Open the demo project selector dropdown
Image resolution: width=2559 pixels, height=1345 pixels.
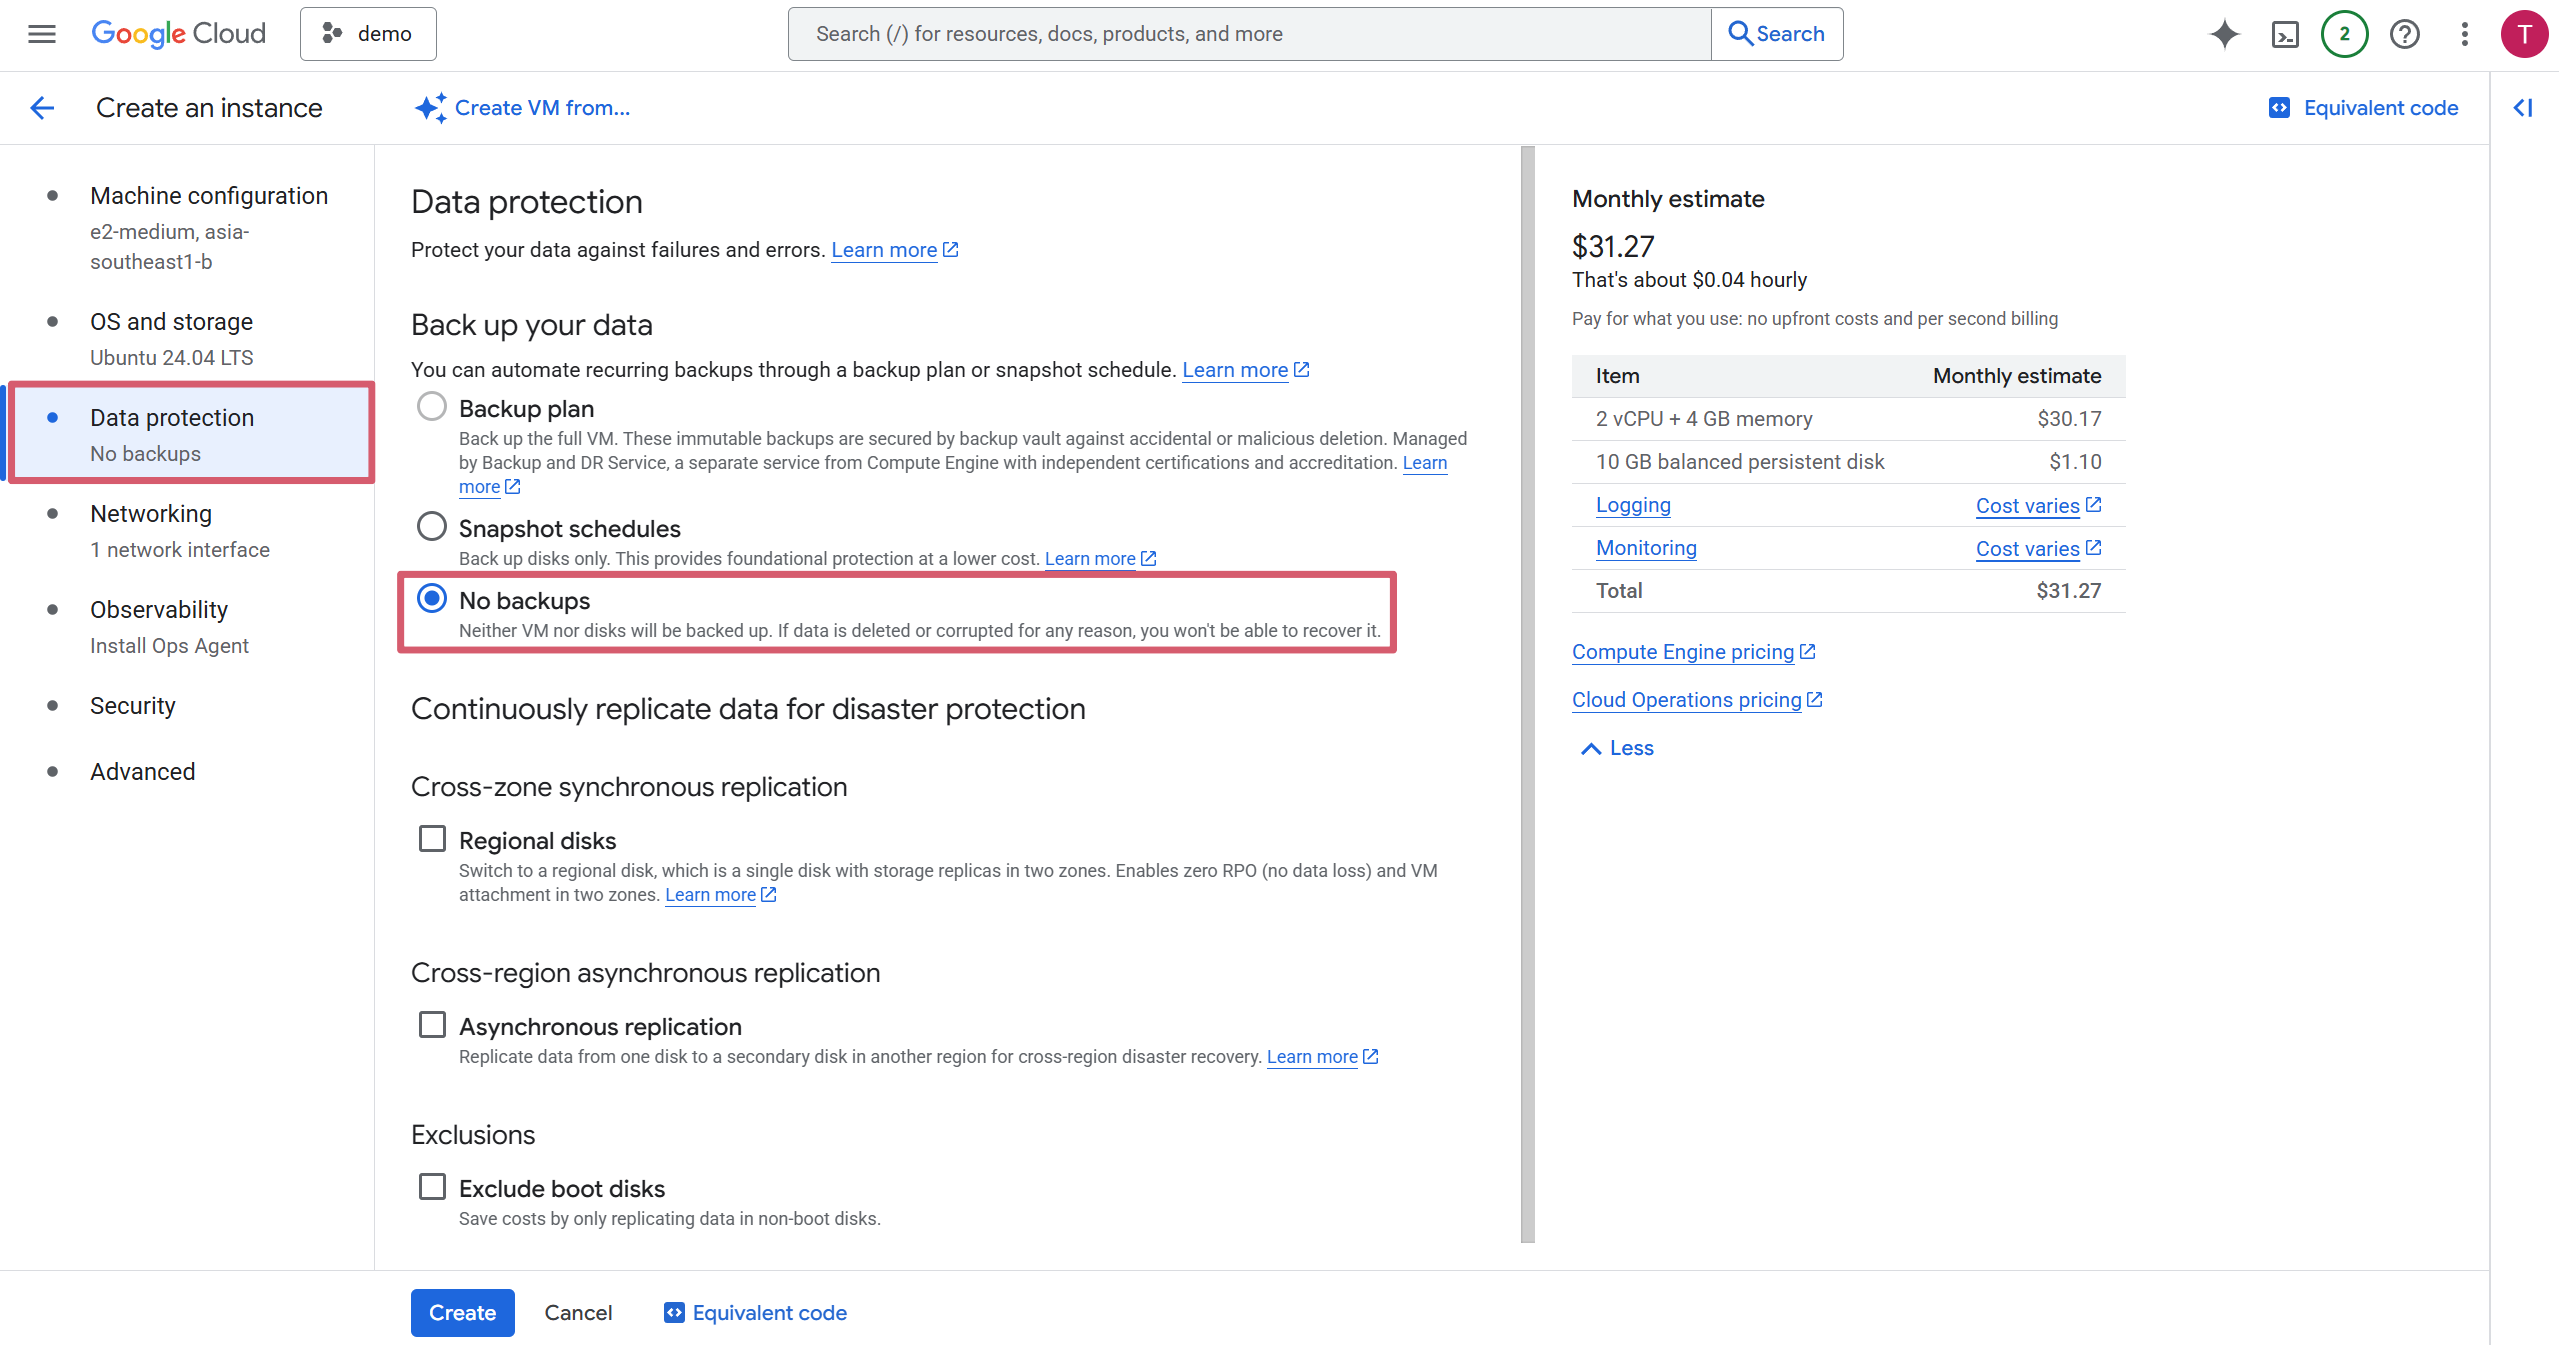pyautogui.click(x=368, y=34)
